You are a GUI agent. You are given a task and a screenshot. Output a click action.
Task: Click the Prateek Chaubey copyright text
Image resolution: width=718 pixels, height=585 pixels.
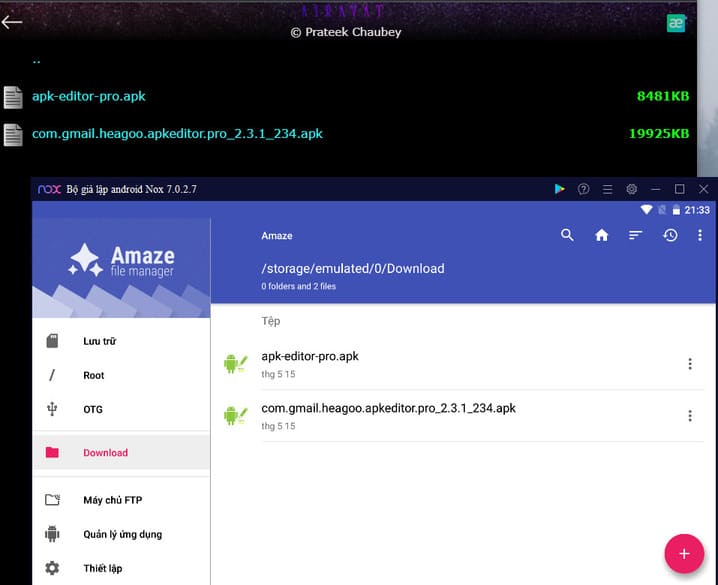[x=346, y=32]
